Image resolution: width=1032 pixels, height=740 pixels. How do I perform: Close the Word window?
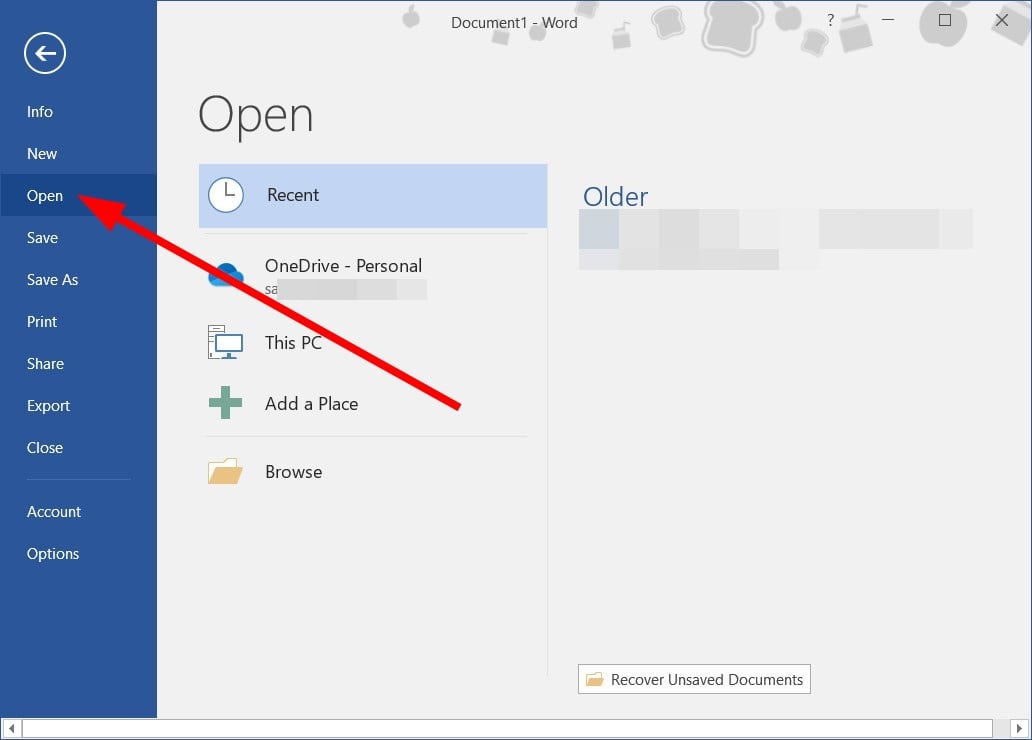pyautogui.click(x=1002, y=20)
